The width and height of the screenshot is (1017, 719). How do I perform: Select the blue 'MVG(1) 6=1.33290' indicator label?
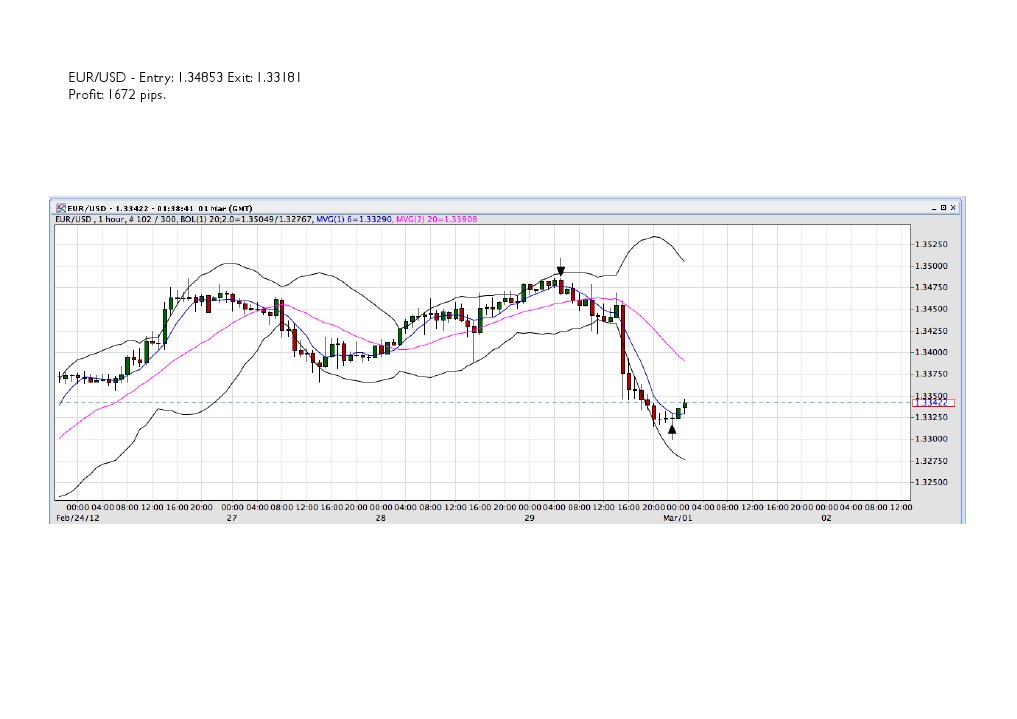click(353, 220)
